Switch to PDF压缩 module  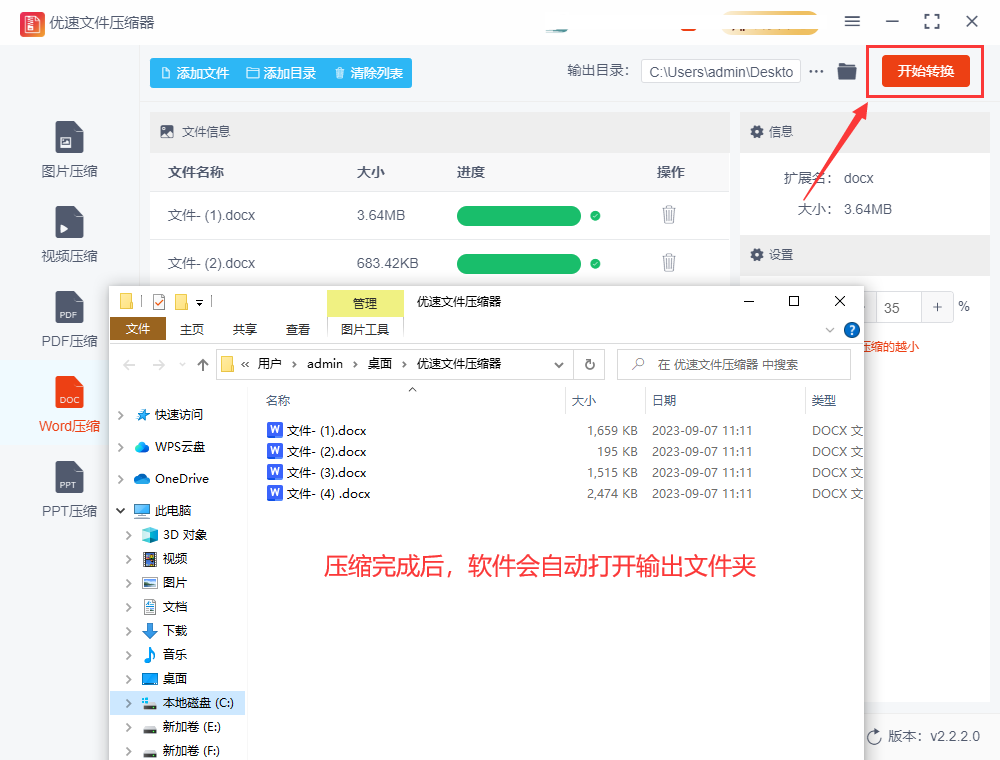(x=69, y=319)
